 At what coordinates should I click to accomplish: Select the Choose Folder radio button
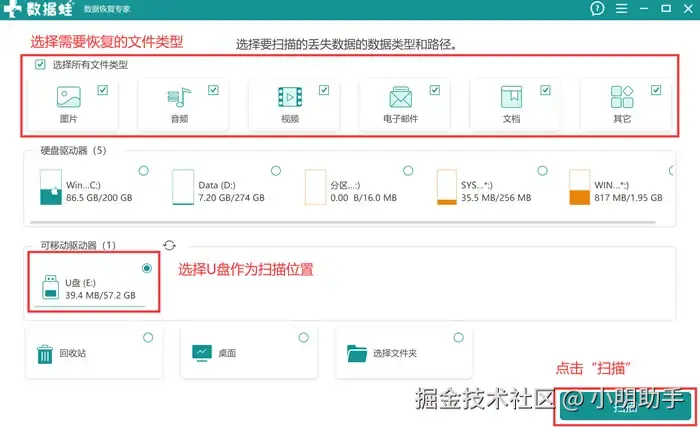[458, 337]
